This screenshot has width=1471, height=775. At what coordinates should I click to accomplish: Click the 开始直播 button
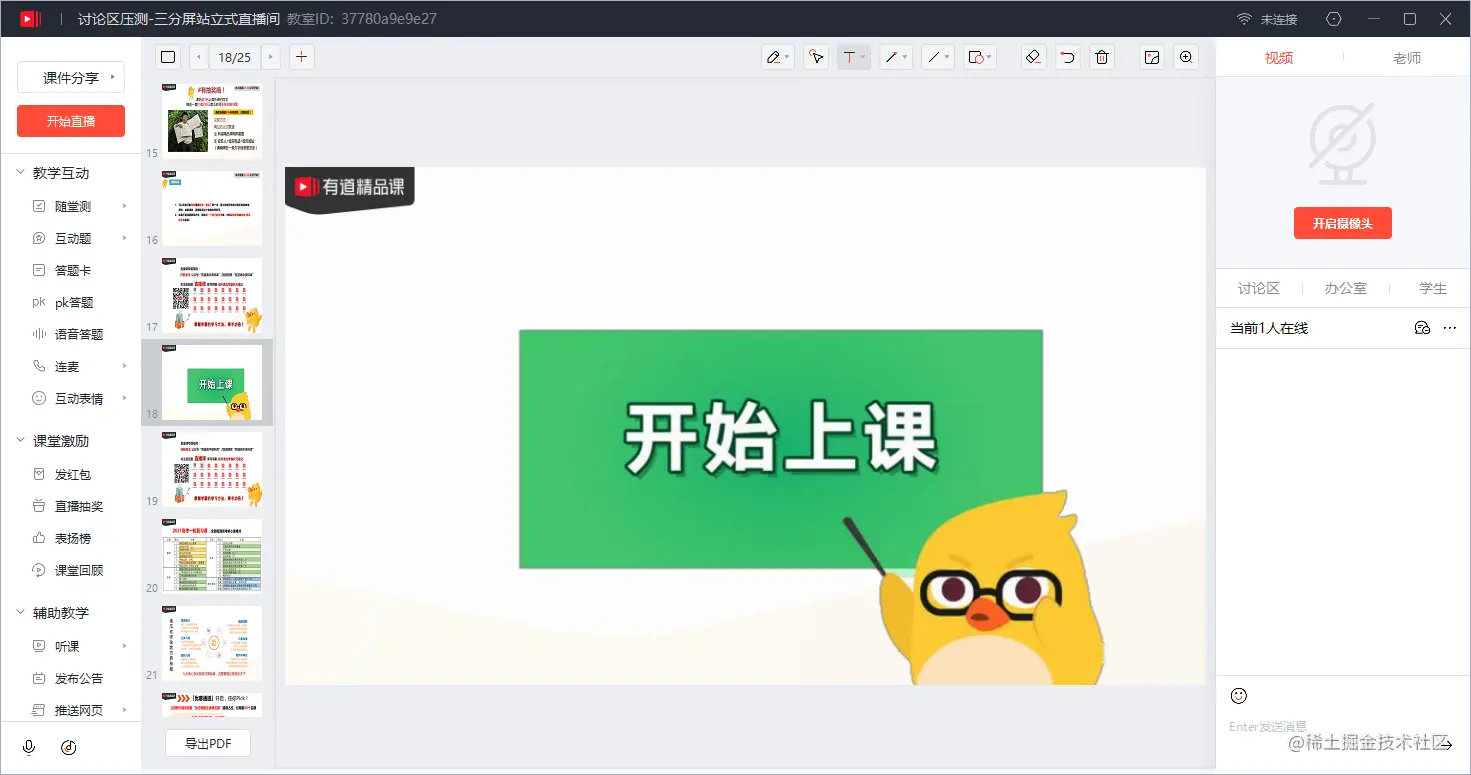[x=70, y=121]
